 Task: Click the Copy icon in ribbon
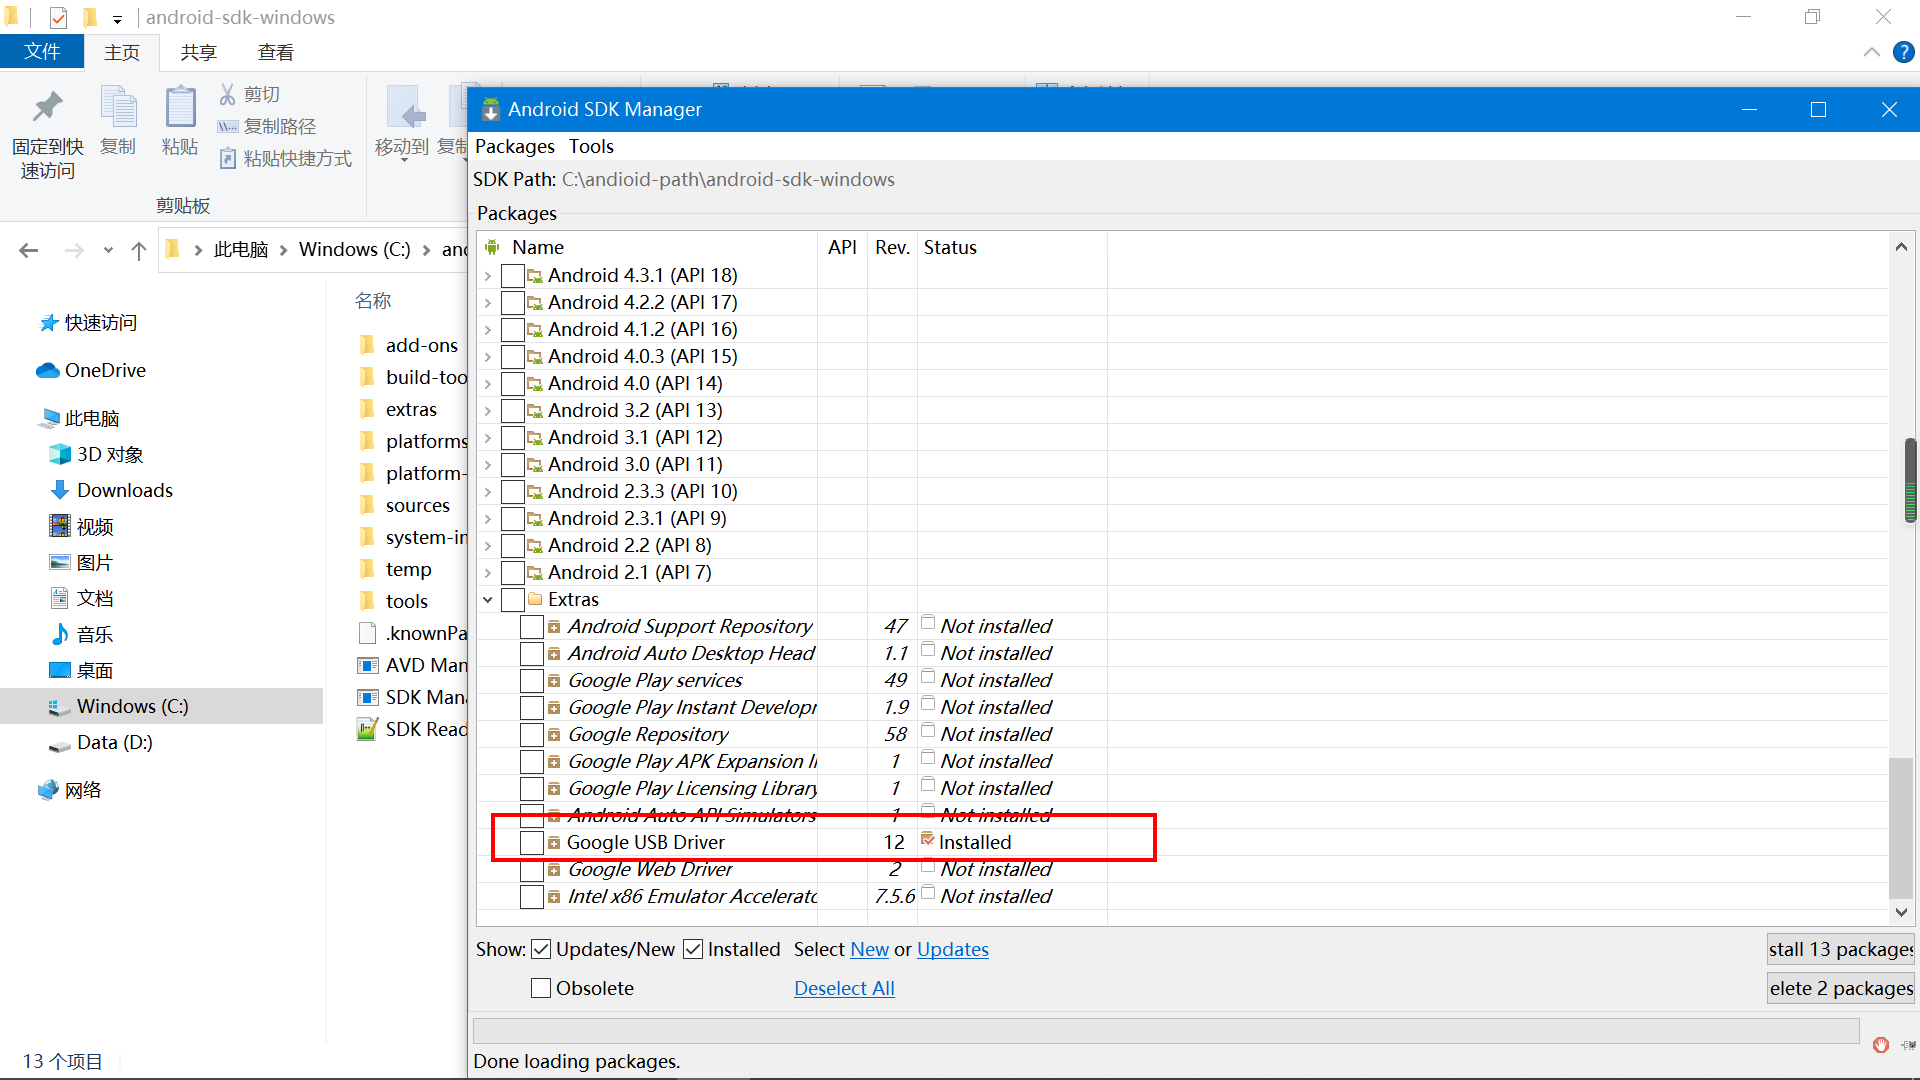point(118,109)
